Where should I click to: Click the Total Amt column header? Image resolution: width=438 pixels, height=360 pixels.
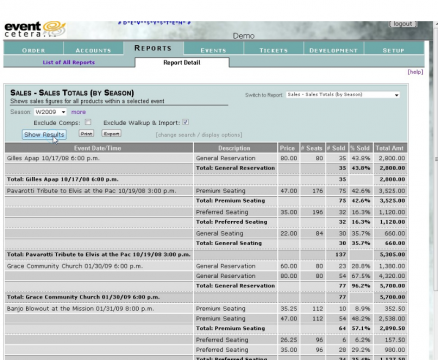(390, 148)
